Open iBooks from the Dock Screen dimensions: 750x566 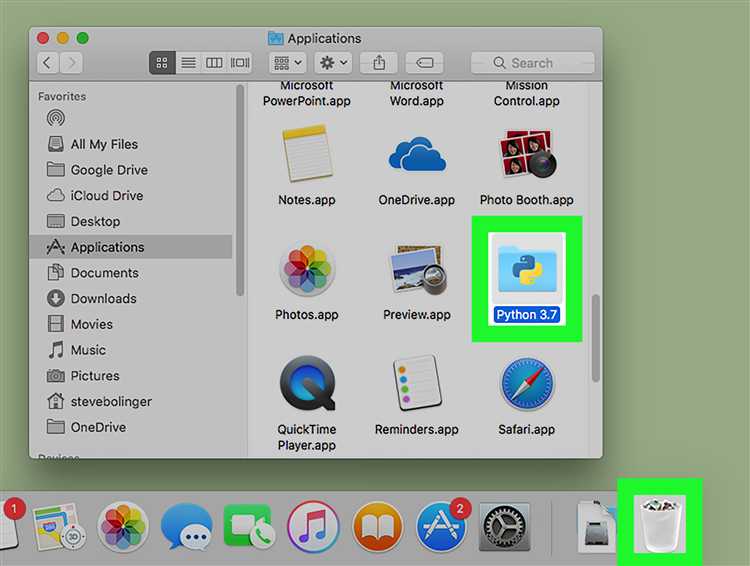[377, 527]
